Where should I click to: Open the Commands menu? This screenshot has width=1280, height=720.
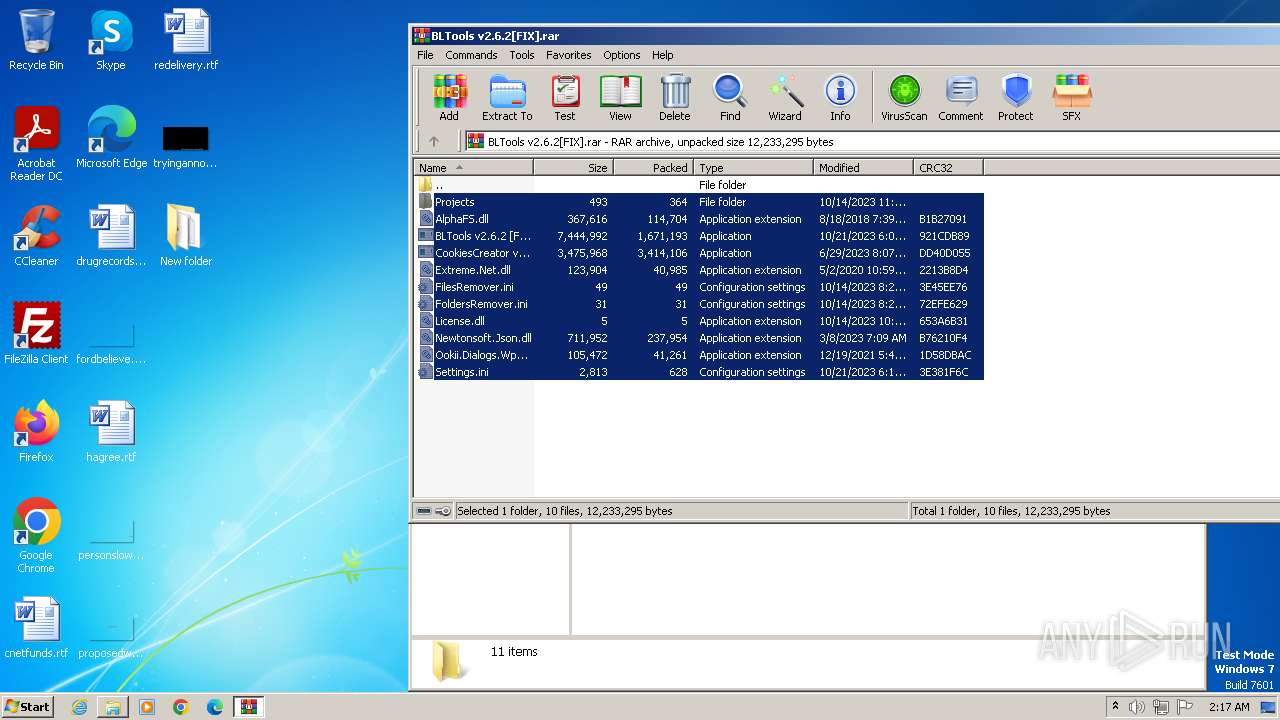[471, 55]
